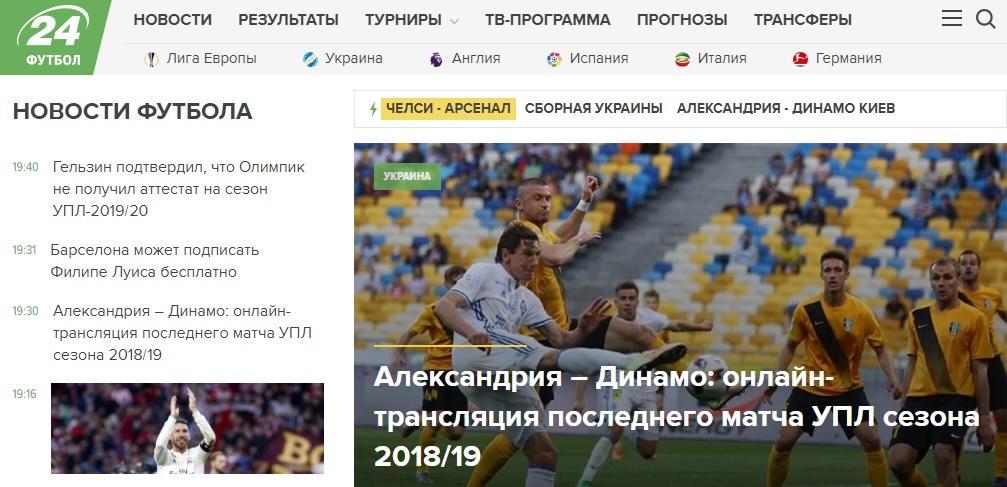Open the hamburger menu icon

click(952, 19)
